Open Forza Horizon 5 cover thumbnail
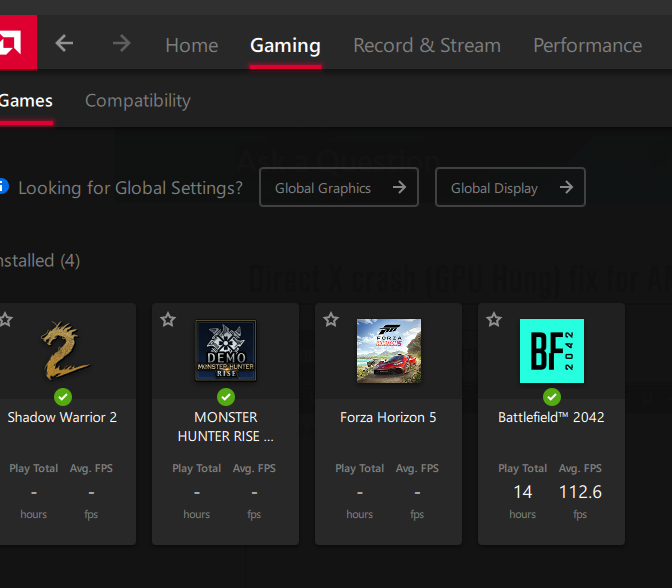Image resolution: width=672 pixels, height=588 pixels. tap(389, 351)
